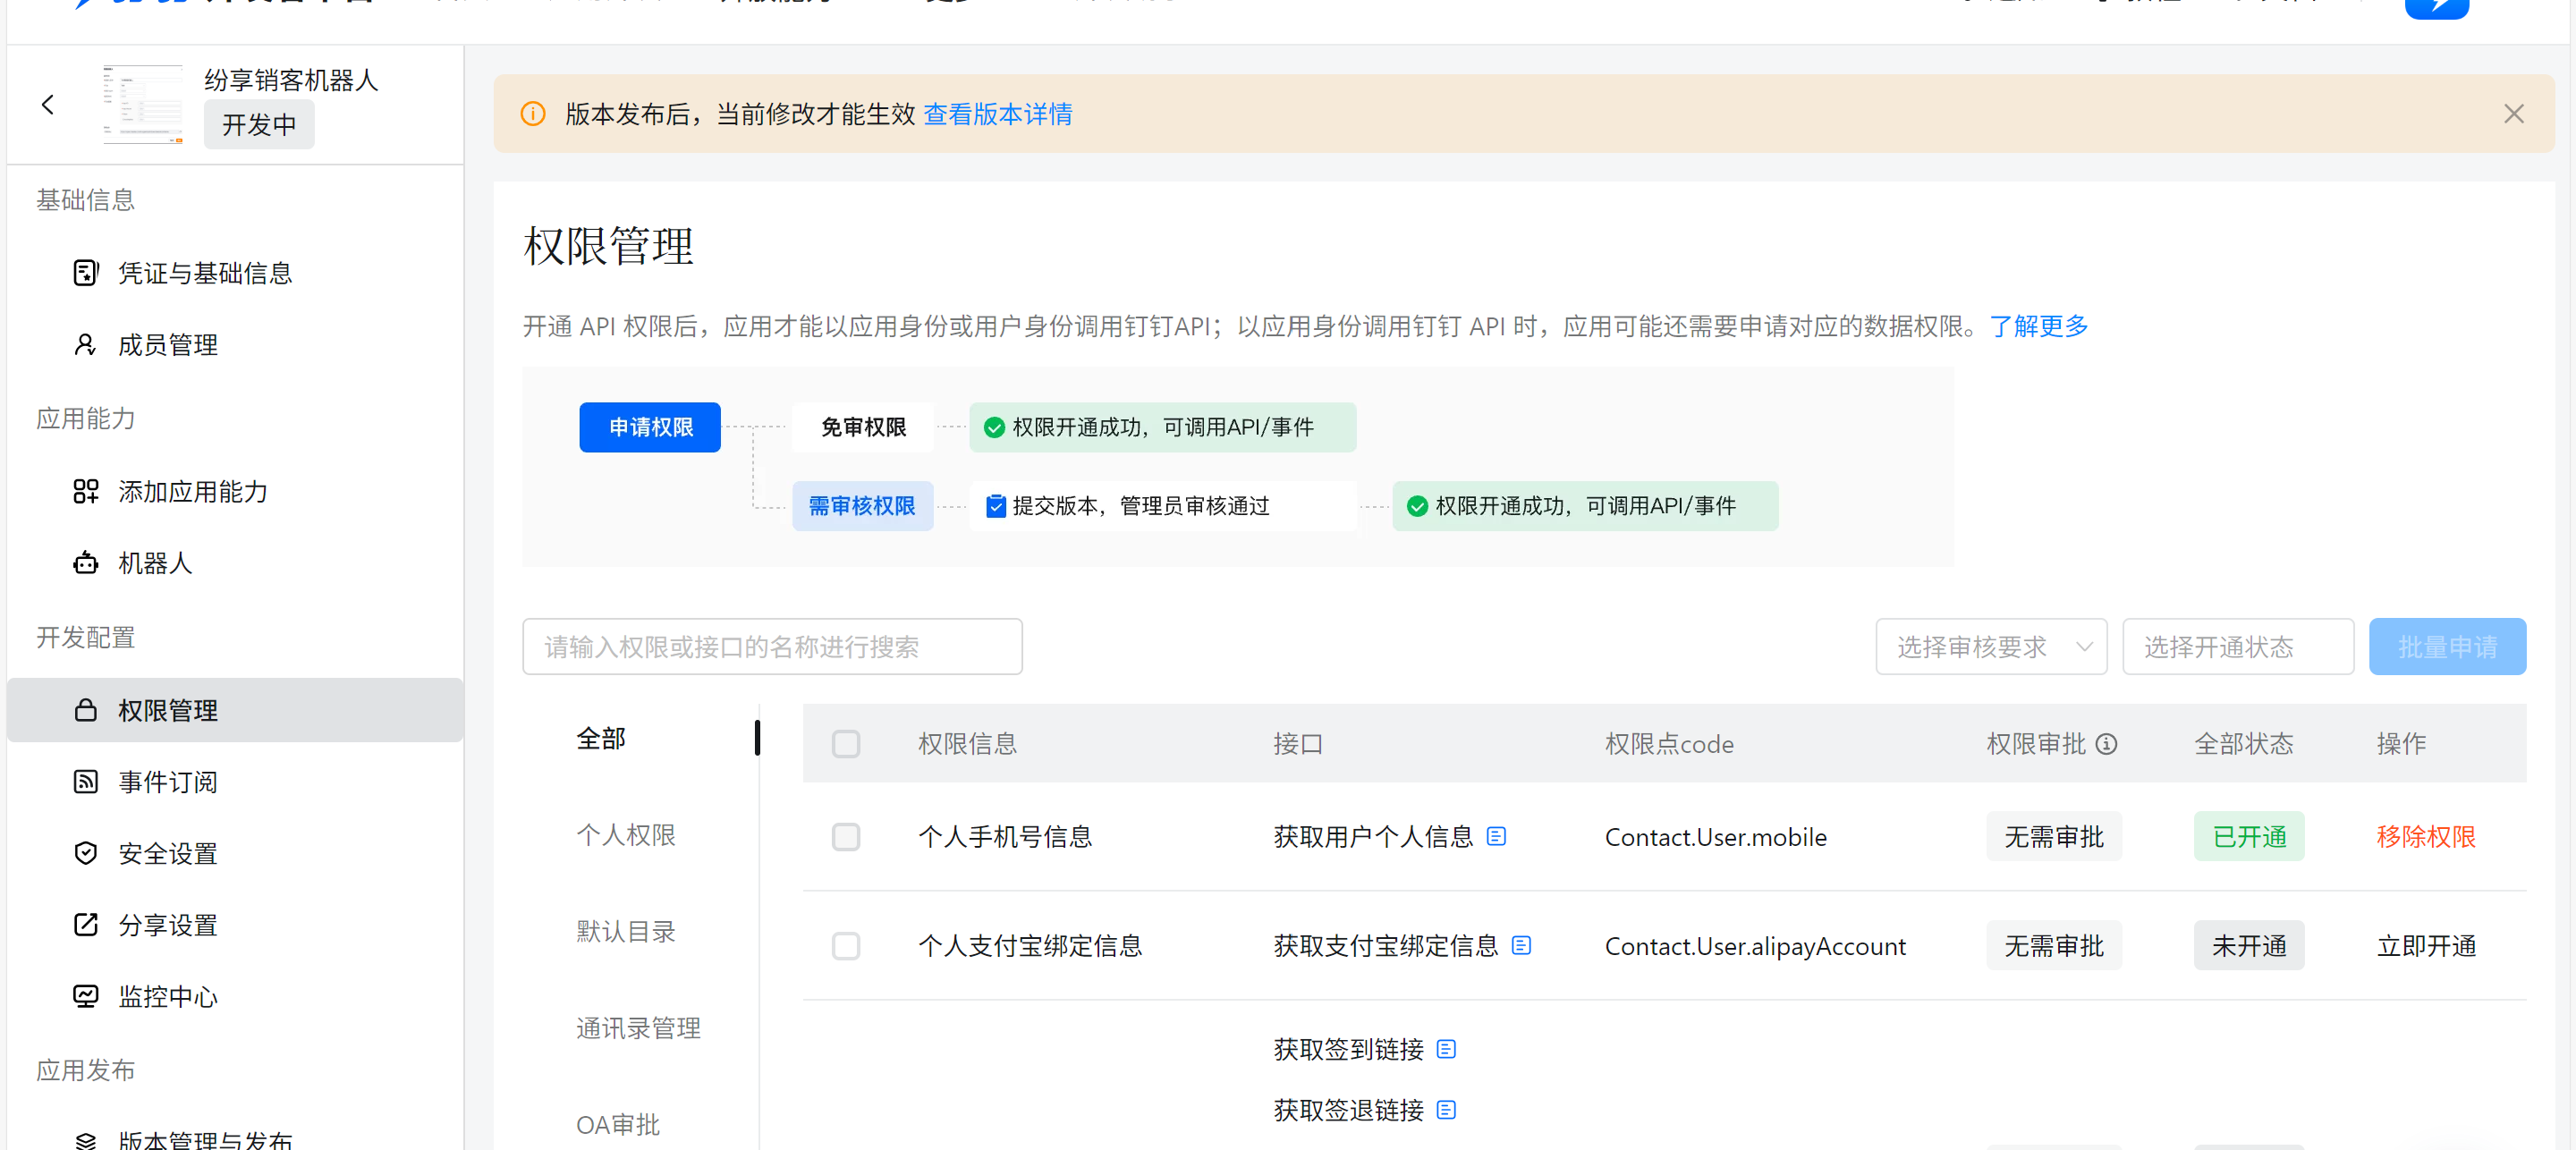Select the 默认目录 category tab
The height and width of the screenshot is (1150, 2576).
click(626, 932)
